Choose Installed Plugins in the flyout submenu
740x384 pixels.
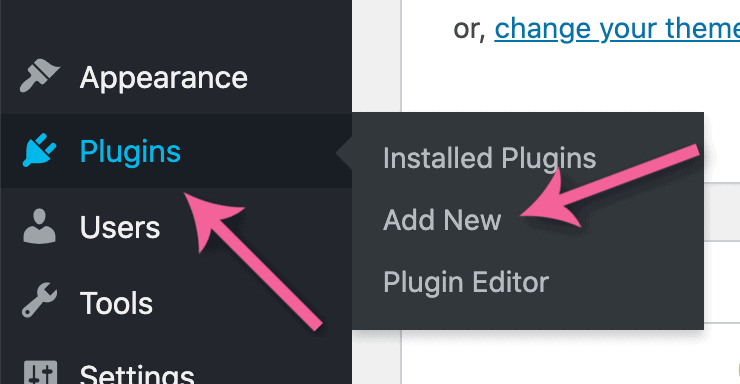click(489, 158)
